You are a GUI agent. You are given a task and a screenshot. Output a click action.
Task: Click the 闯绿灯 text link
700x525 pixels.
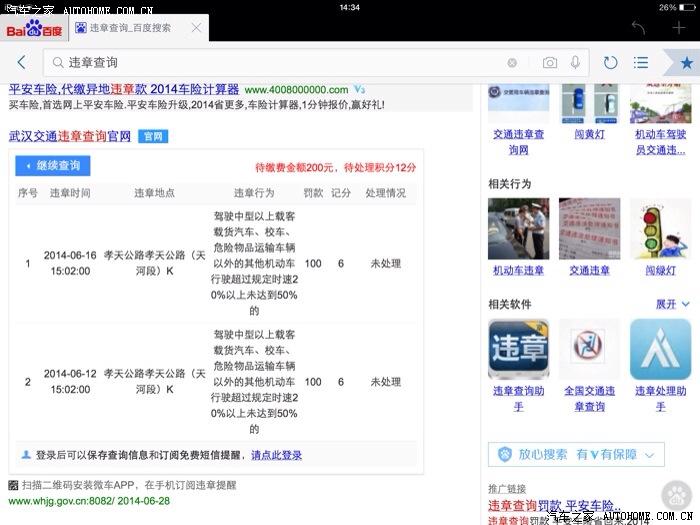click(x=660, y=271)
